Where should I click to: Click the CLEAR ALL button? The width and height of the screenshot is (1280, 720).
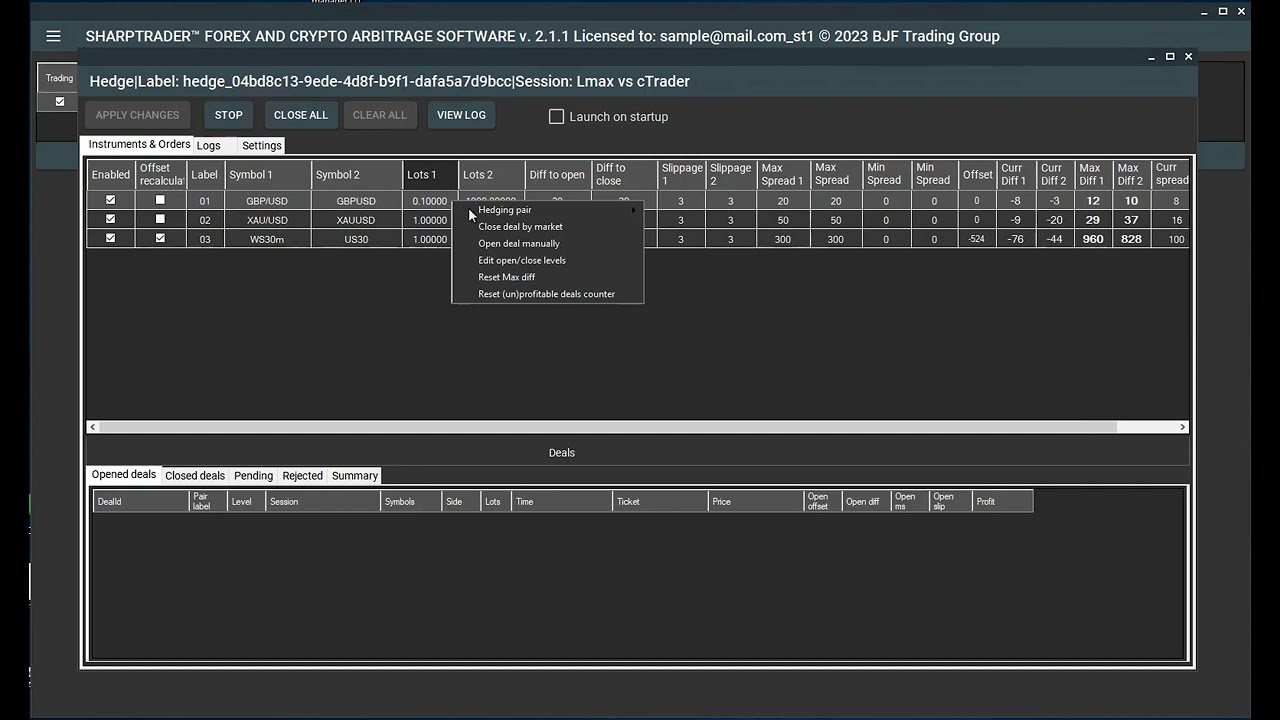click(380, 115)
